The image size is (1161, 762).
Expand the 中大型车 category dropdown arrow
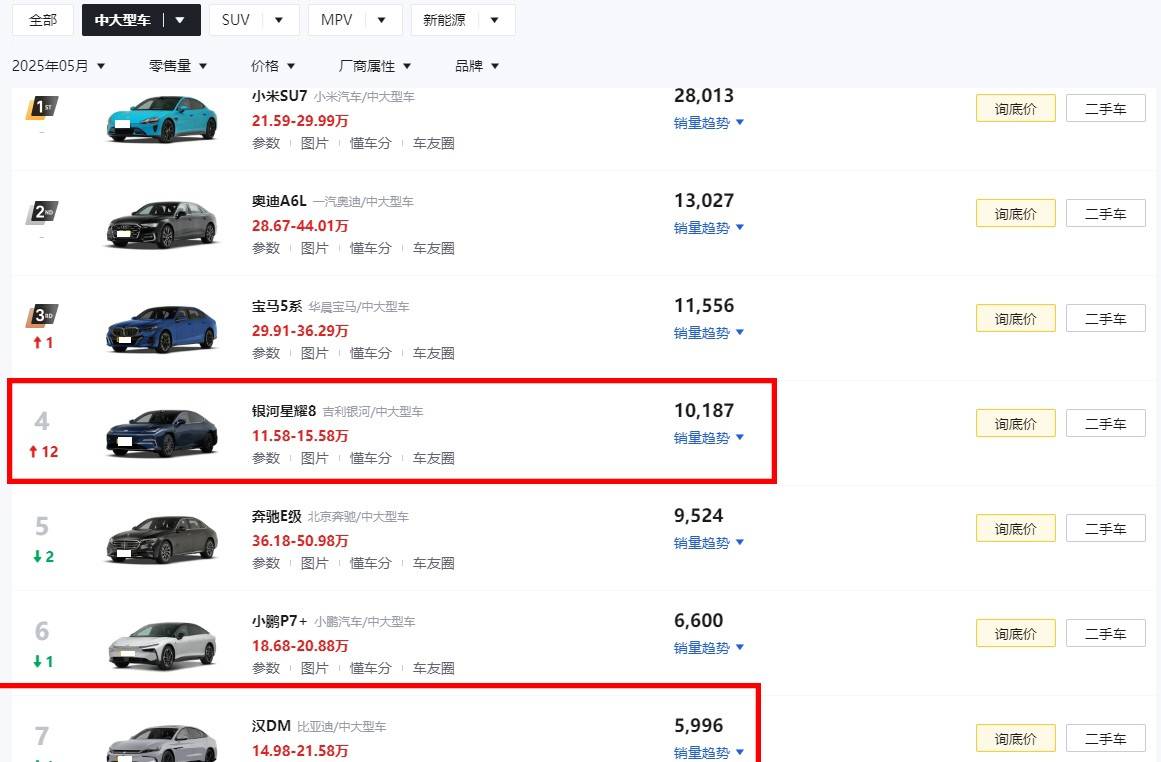pos(180,20)
